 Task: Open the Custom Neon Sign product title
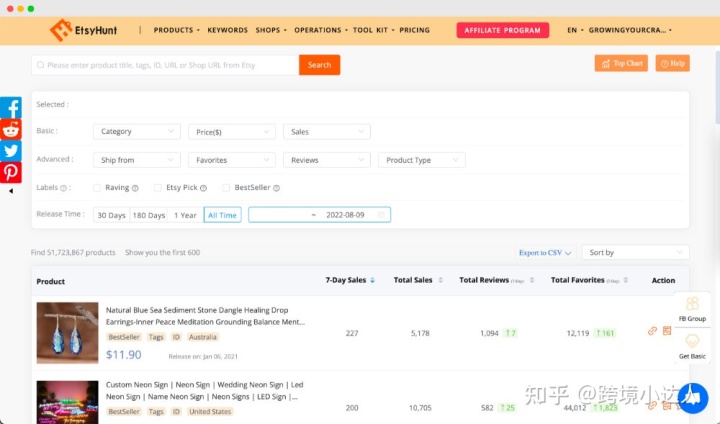[x=204, y=390]
